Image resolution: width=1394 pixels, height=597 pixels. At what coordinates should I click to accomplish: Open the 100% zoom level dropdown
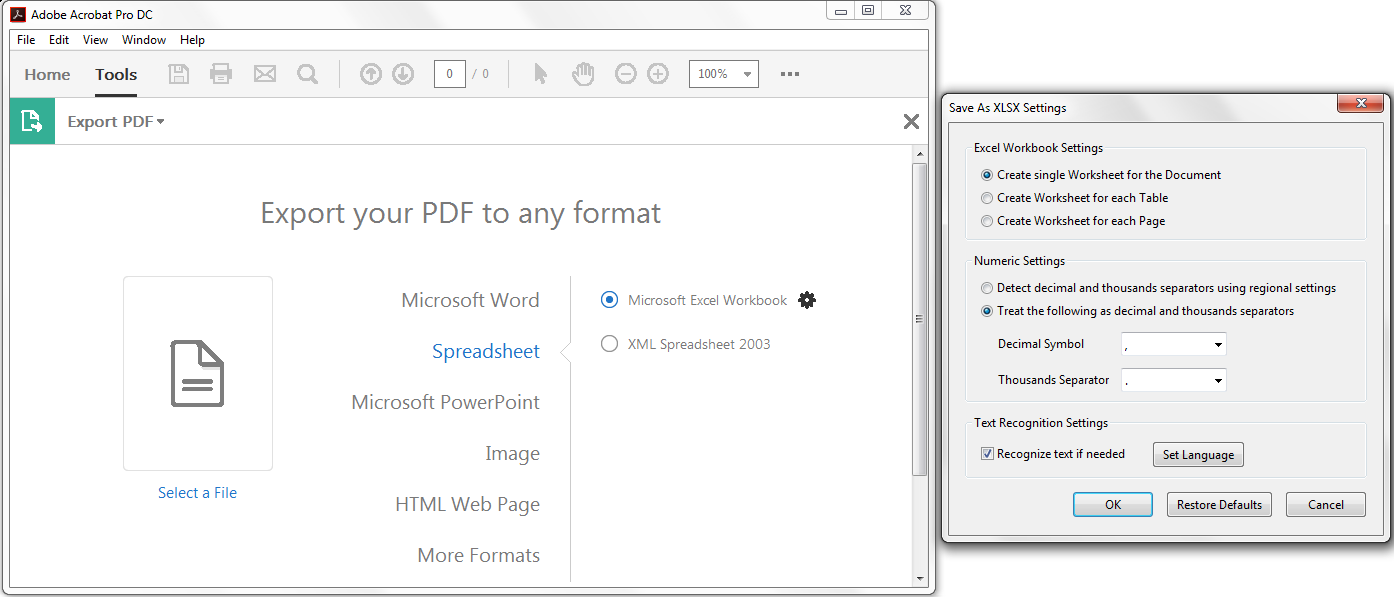click(x=724, y=74)
